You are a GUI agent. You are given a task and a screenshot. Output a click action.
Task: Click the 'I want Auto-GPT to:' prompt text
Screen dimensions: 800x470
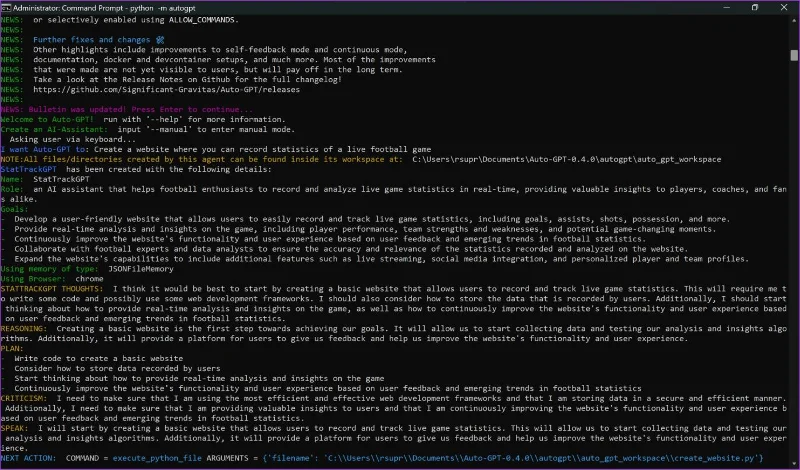click(x=44, y=149)
